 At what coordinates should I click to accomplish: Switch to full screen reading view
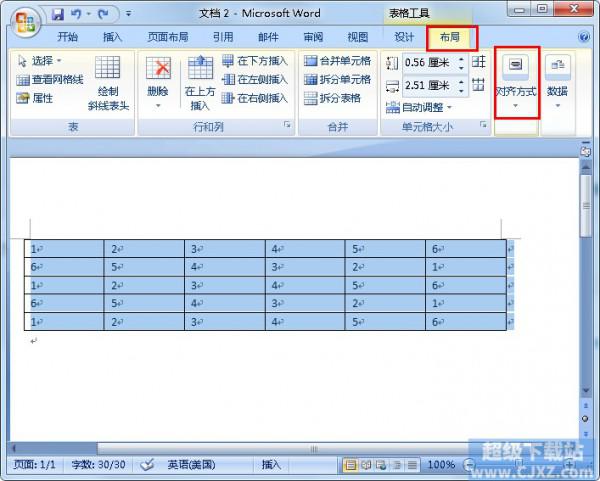click(366, 465)
